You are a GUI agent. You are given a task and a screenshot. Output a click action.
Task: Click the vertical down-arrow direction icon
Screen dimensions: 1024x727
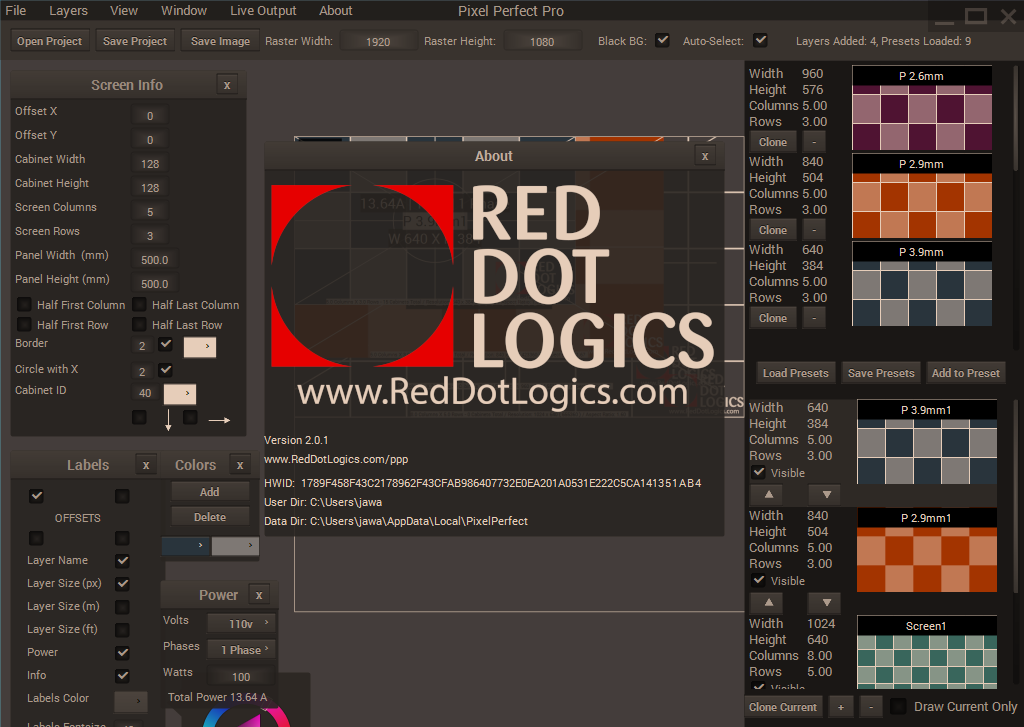pyautogui.click(x=168, y=420)
